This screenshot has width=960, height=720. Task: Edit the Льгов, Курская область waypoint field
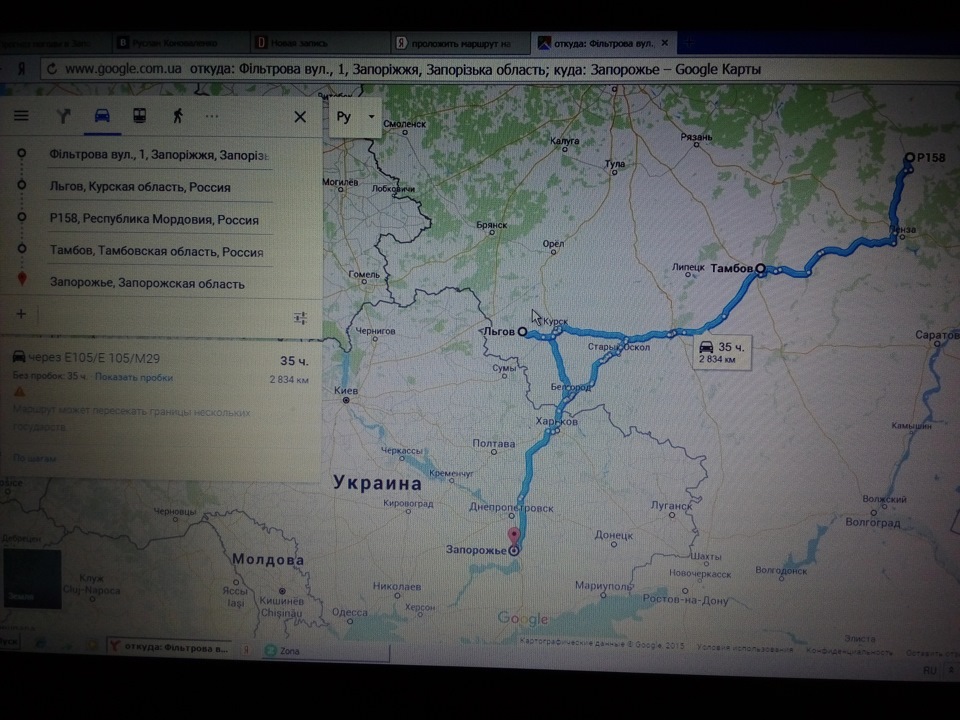(159, 187)
